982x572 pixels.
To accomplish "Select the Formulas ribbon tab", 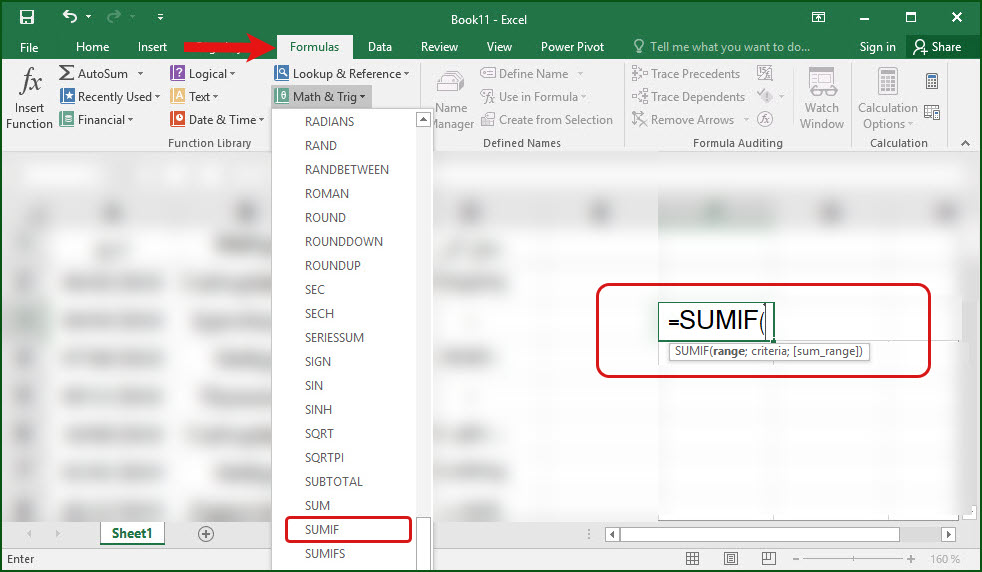I will tap(314, 47).
